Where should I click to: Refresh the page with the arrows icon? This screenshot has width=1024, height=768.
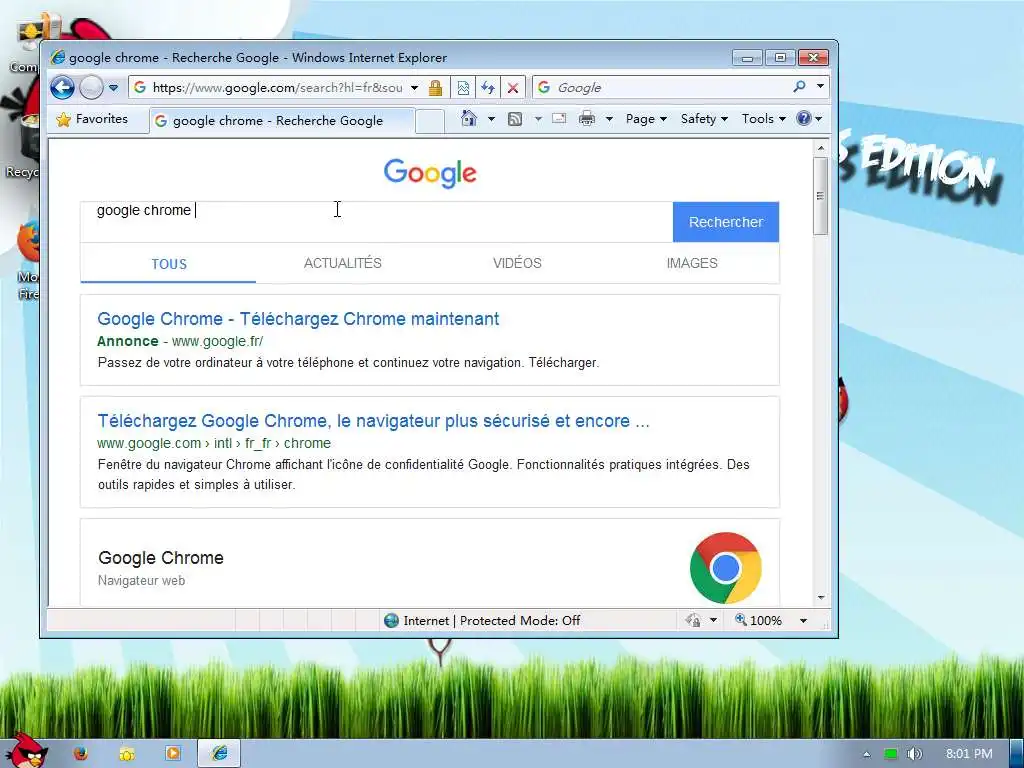488,88
